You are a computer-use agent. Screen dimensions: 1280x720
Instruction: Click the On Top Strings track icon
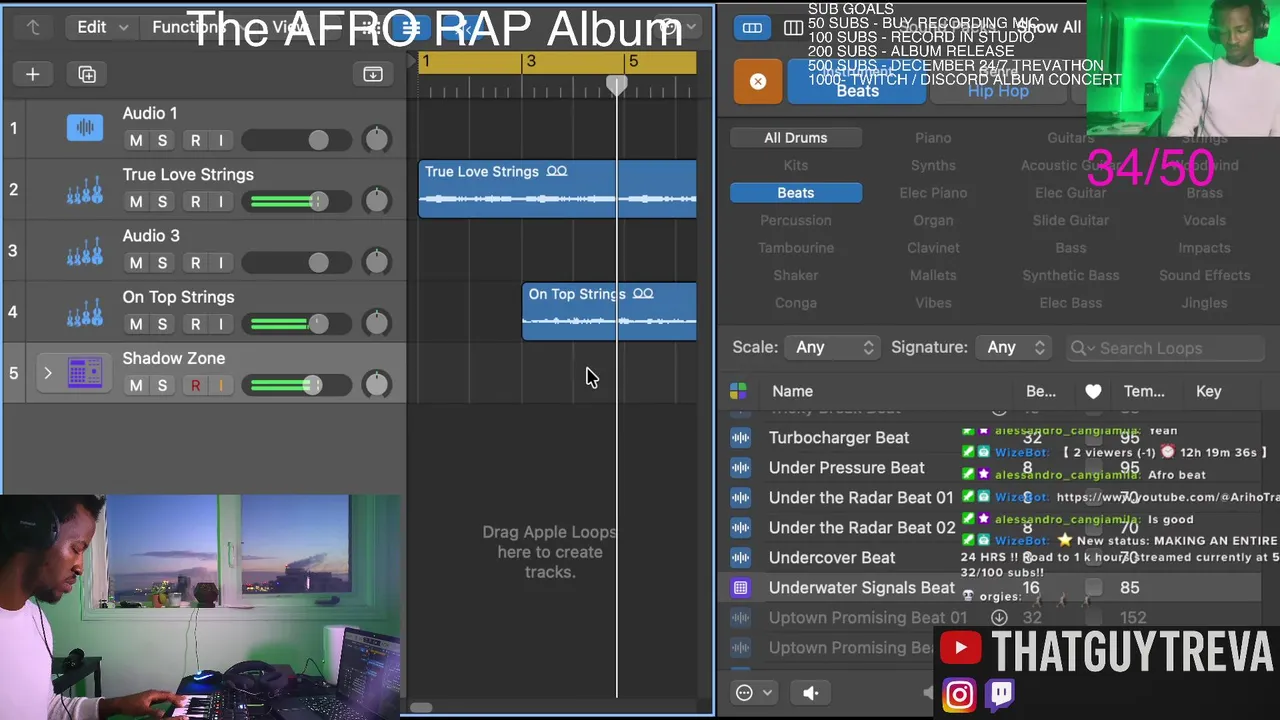coord(85,311)
